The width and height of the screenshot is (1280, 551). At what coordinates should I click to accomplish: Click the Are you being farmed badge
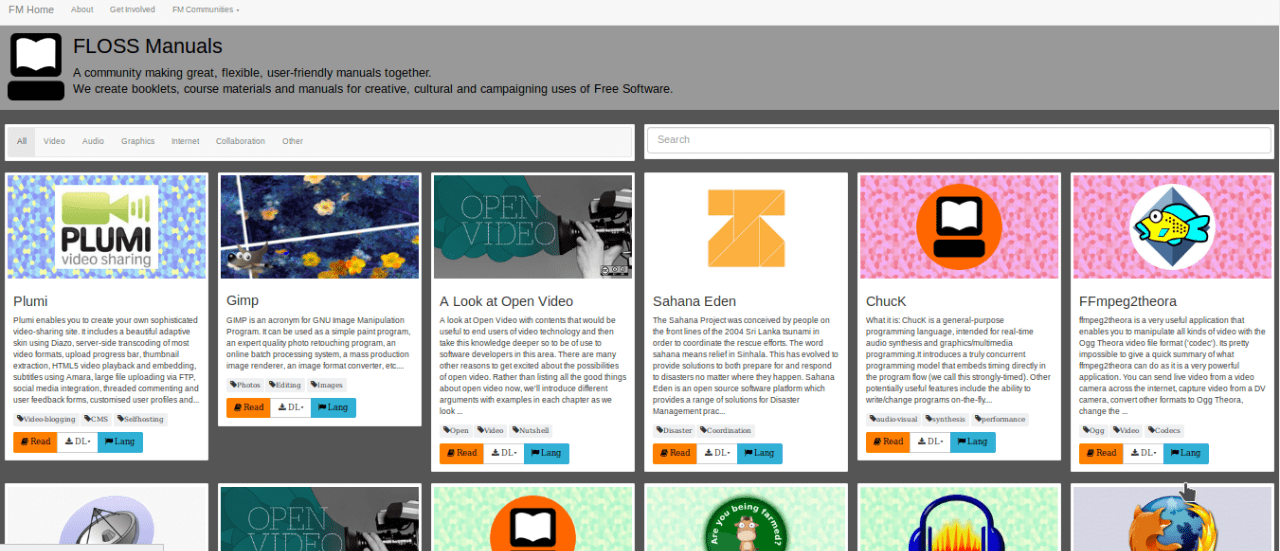click(746, 523)
